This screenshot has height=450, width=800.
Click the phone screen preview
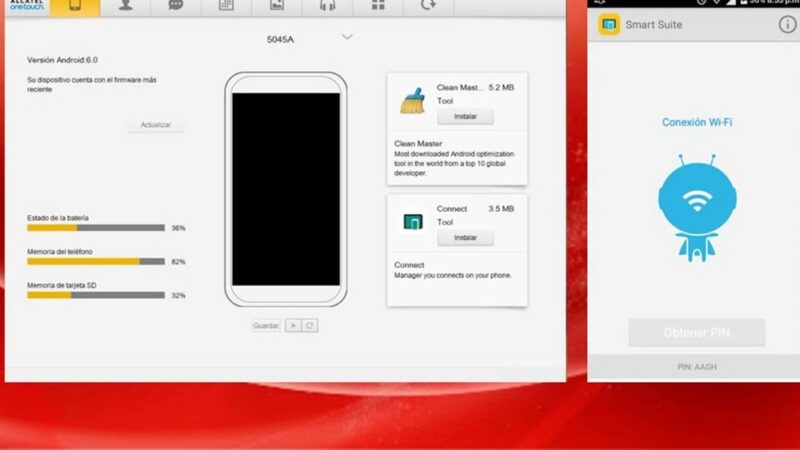click(x=286, y=189)
